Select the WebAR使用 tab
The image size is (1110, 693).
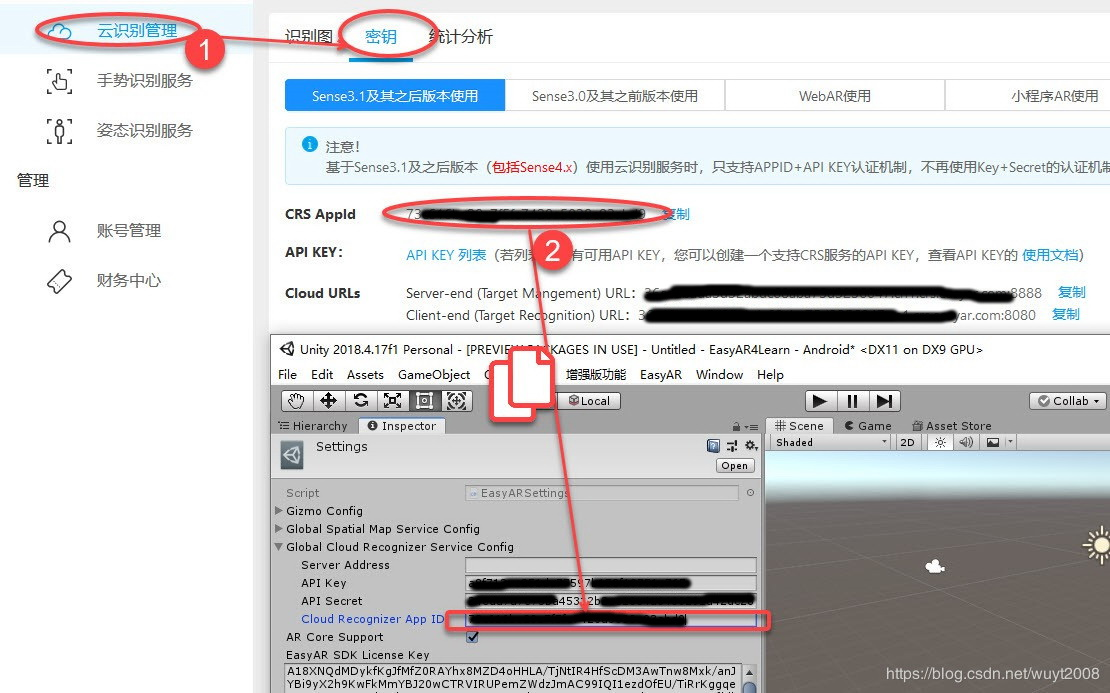pos(835,96)
